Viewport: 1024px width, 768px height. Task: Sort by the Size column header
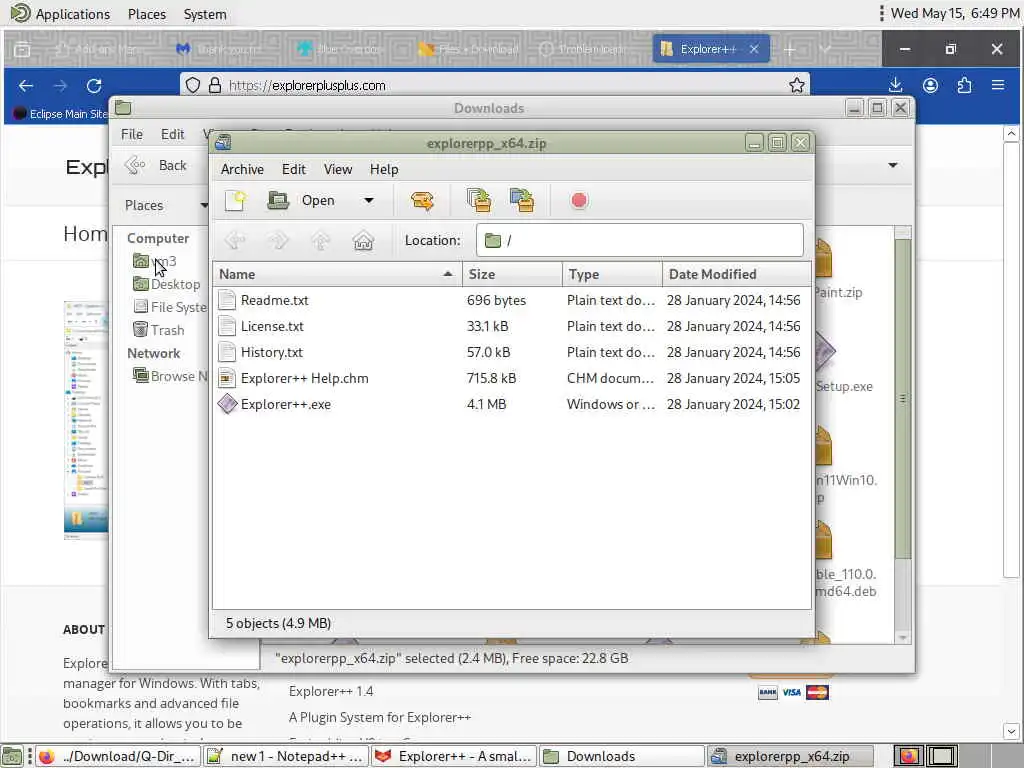pyautogui.click(x=512, y=274)
